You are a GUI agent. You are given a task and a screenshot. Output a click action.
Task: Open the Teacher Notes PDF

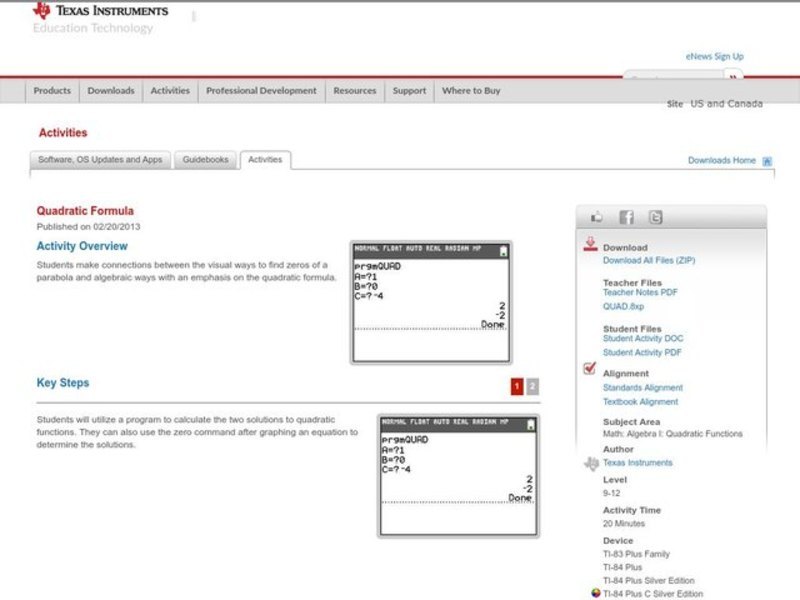640,293
